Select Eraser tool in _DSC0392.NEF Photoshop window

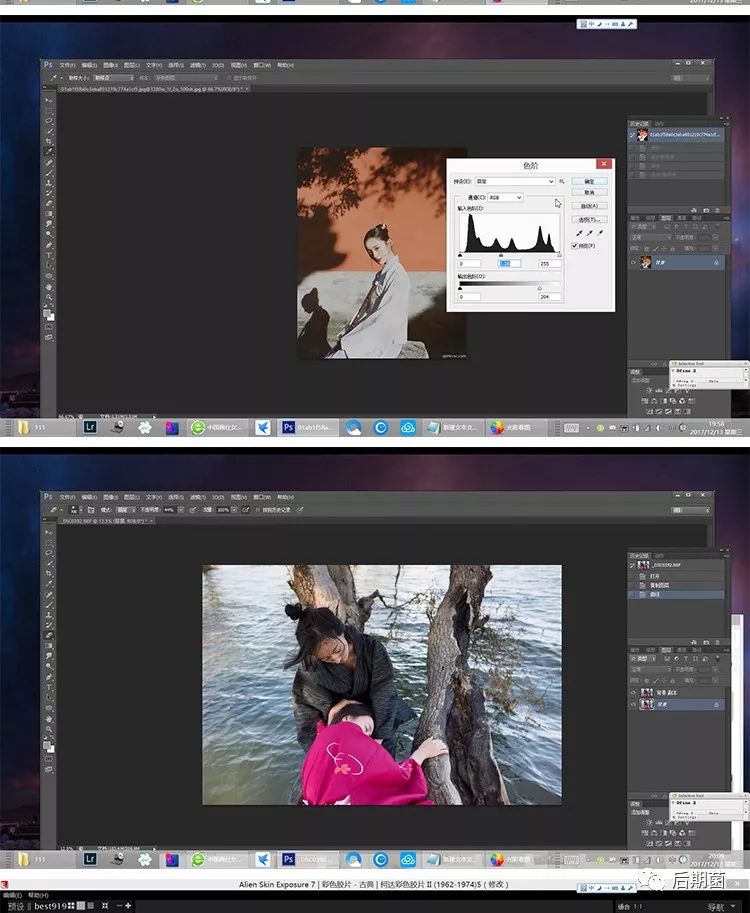tap(49, 633)
